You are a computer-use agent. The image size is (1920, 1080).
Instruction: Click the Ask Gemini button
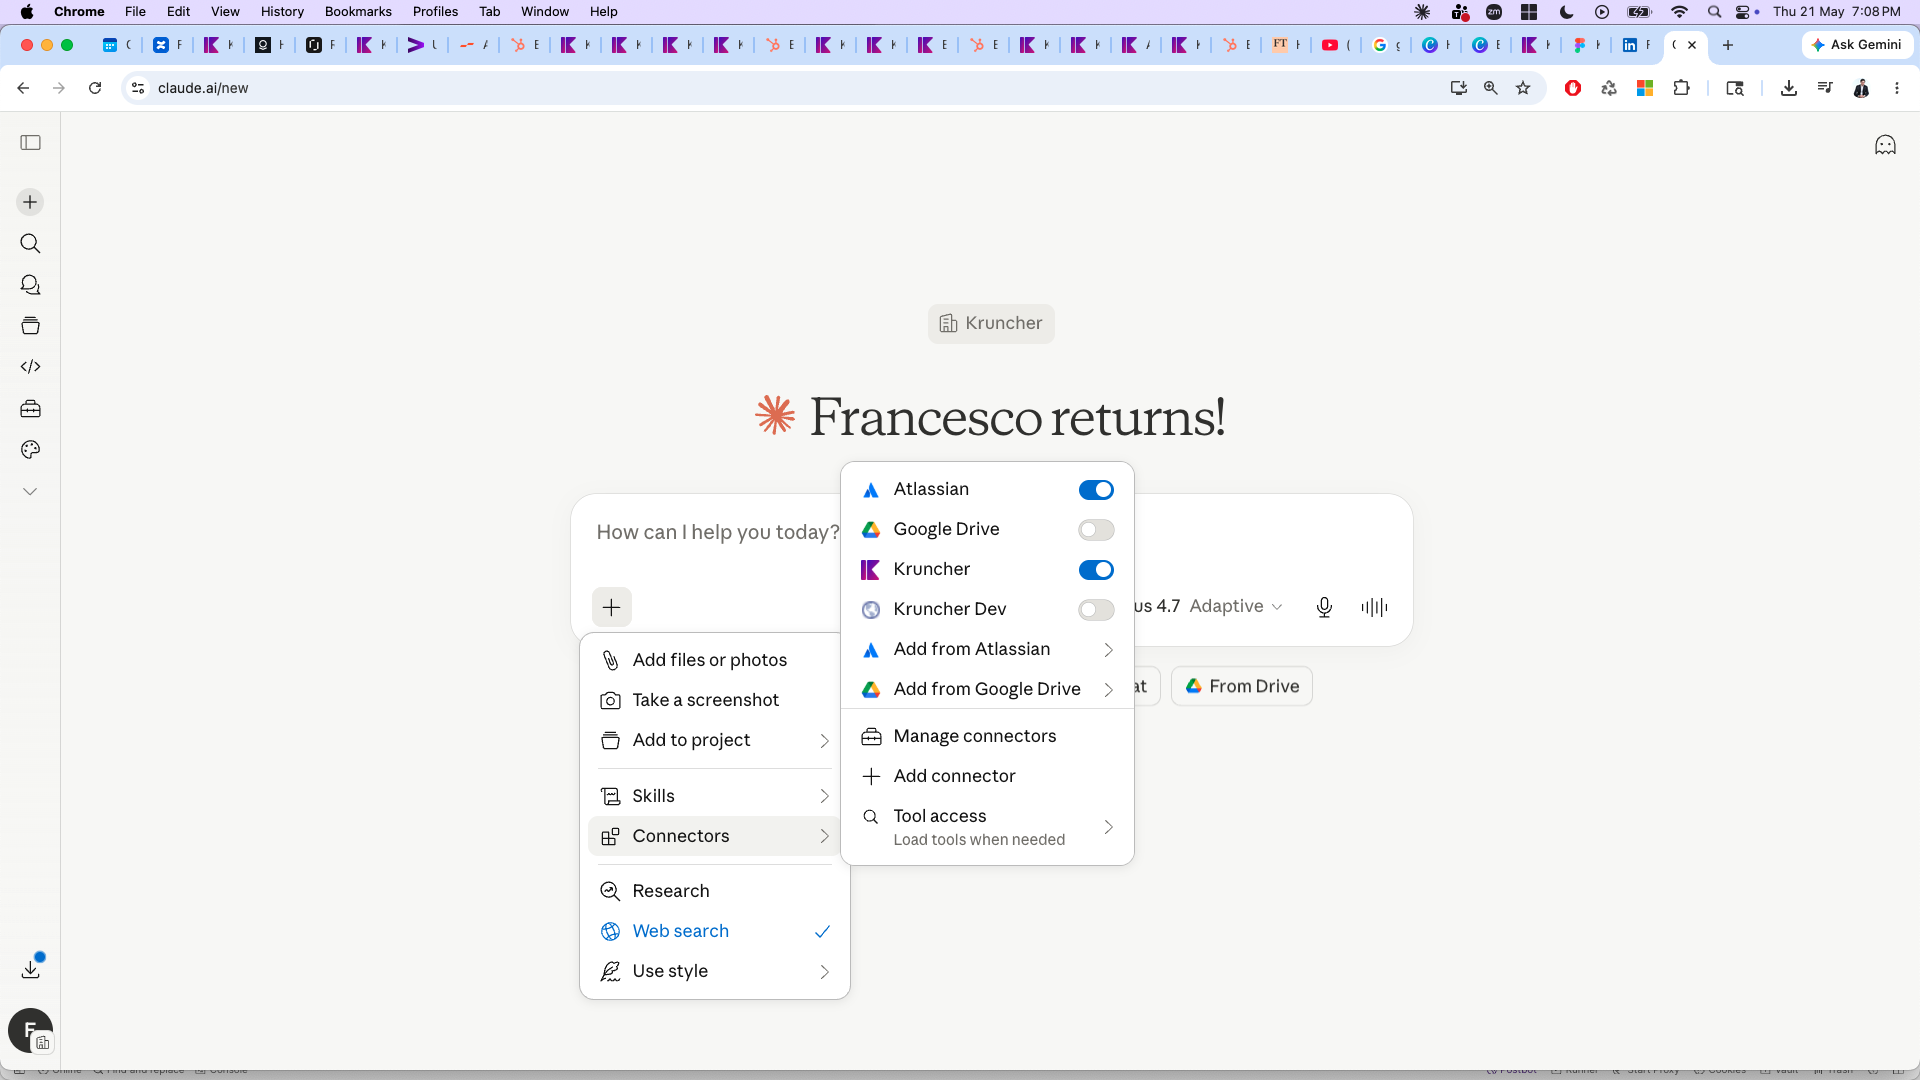1857,45
